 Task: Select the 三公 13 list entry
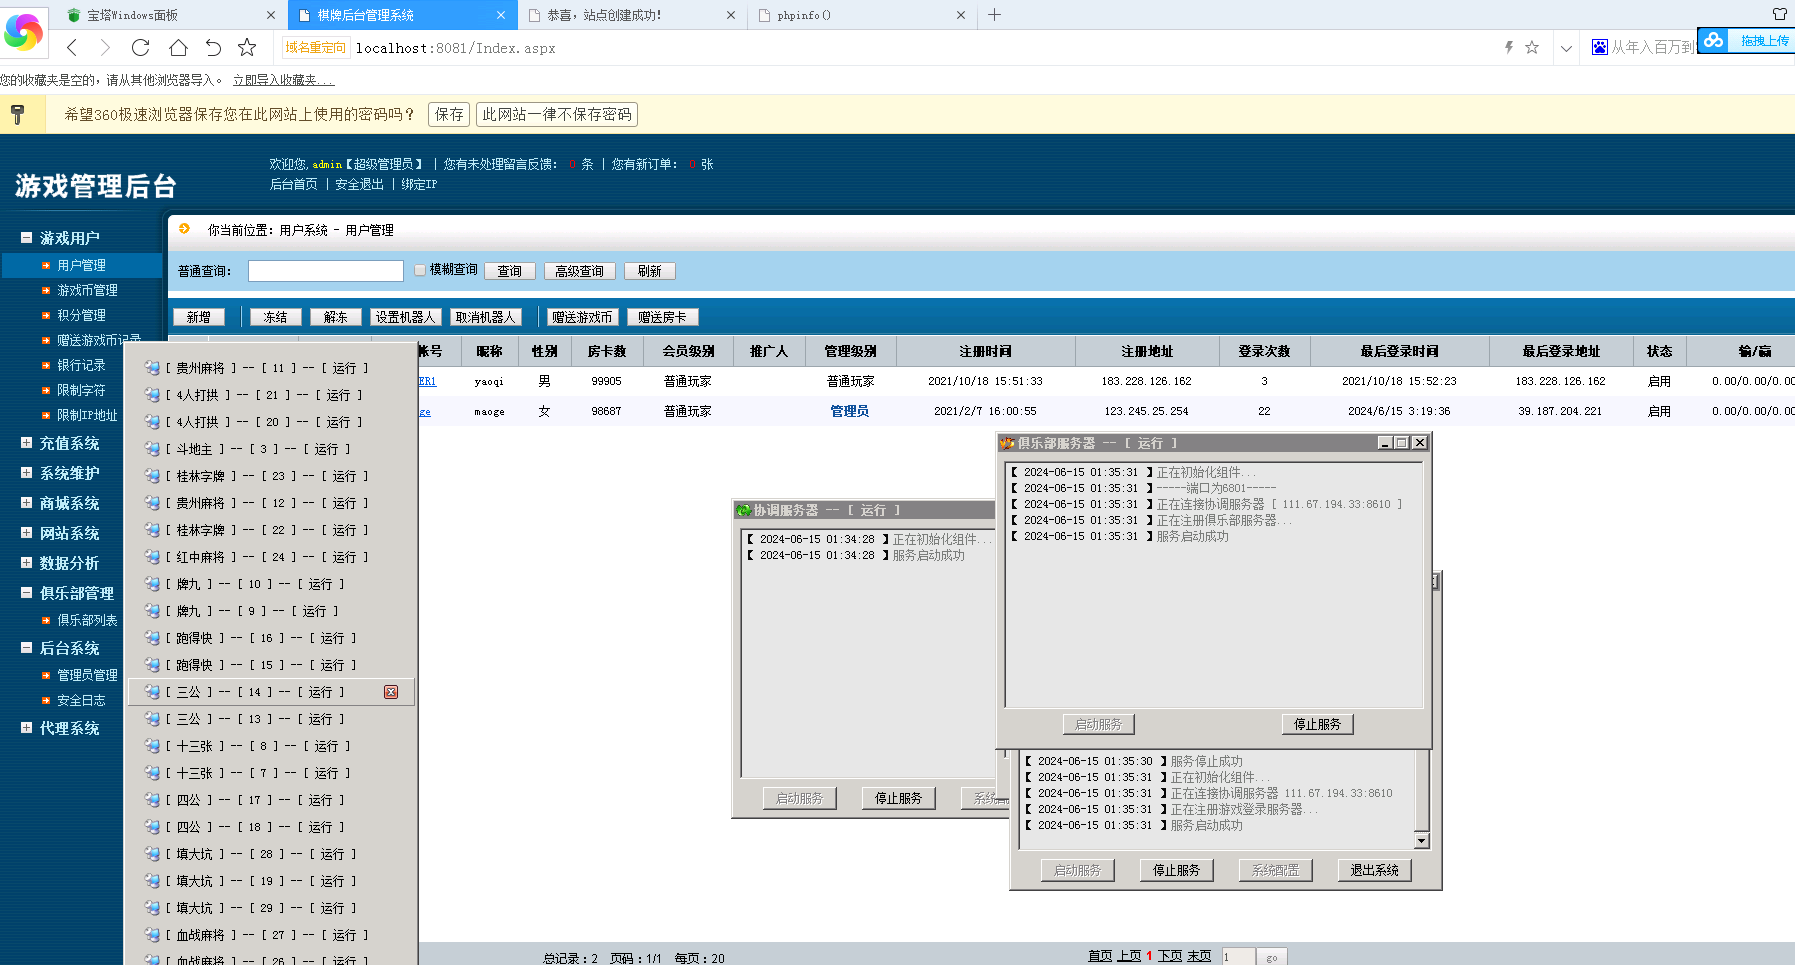point(270,719)
